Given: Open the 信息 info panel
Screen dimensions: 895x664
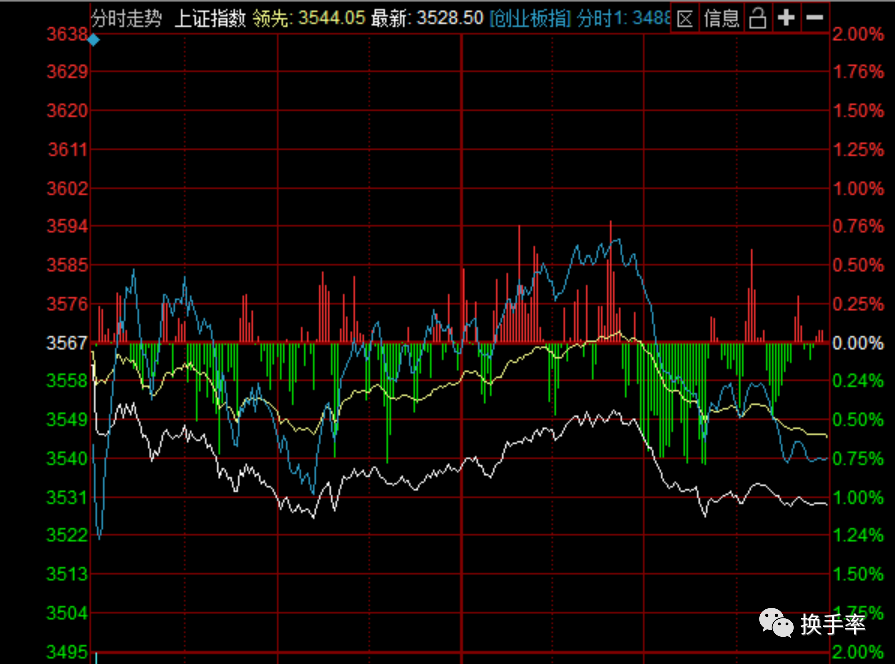Looking at the screenshot, I should pos(721,18).
